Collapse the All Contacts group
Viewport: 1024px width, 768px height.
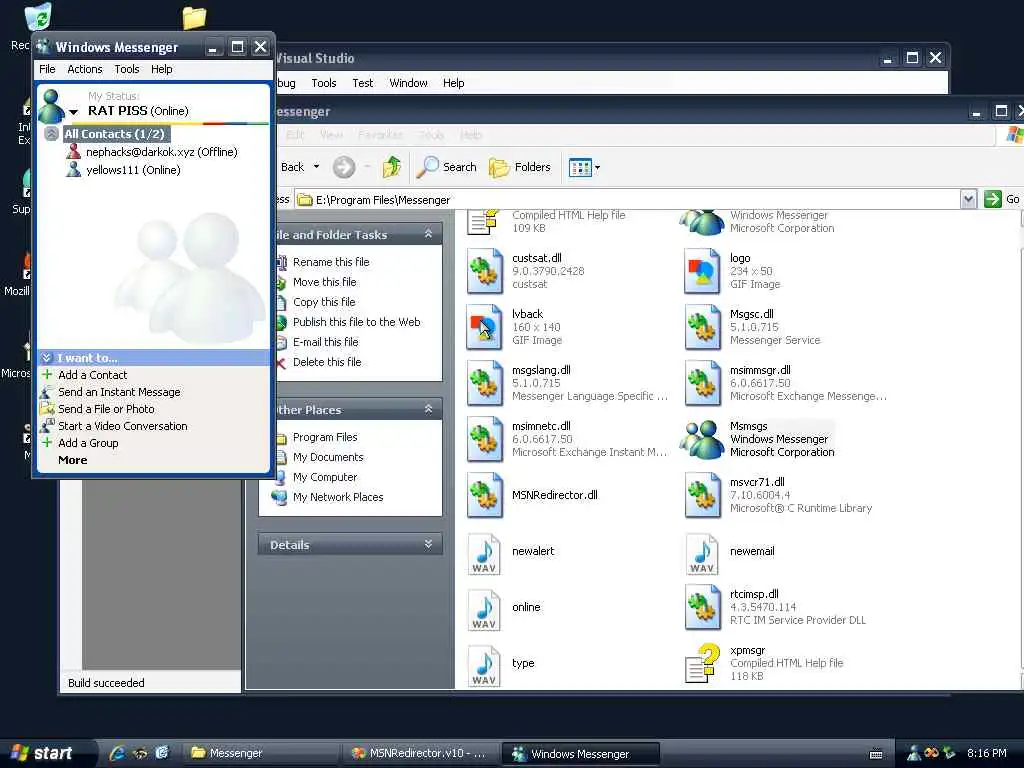pyautogui.click(x=52, y=134)
